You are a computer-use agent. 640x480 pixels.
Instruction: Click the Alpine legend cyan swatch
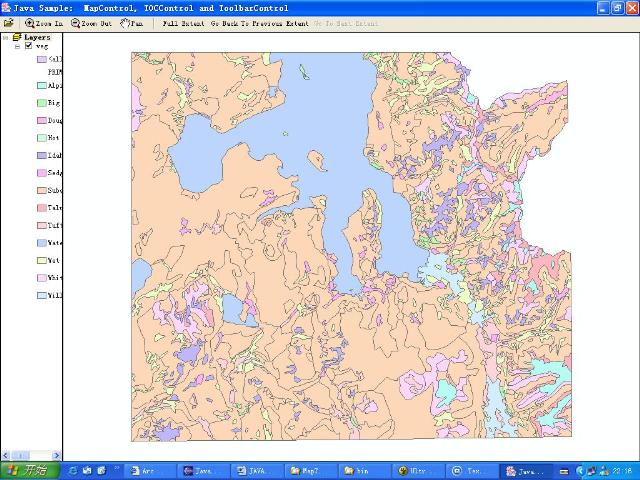click(x=42, y=86)
